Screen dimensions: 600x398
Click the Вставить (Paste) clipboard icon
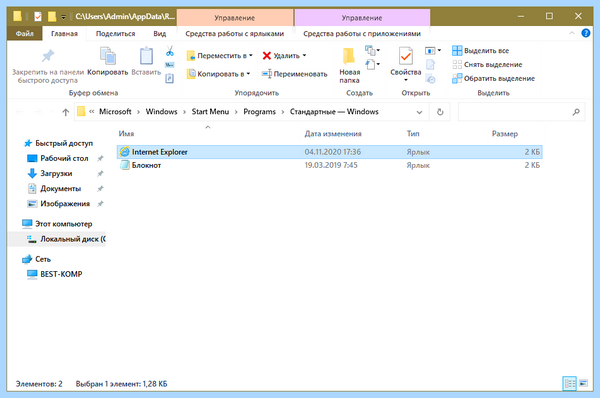pos(146,56)
